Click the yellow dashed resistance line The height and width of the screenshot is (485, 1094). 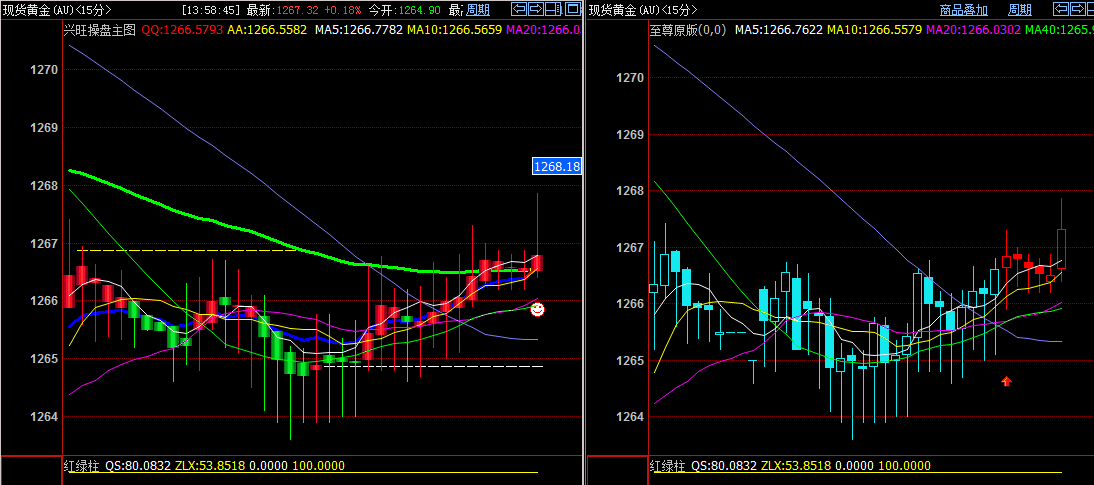click(180, 250)
